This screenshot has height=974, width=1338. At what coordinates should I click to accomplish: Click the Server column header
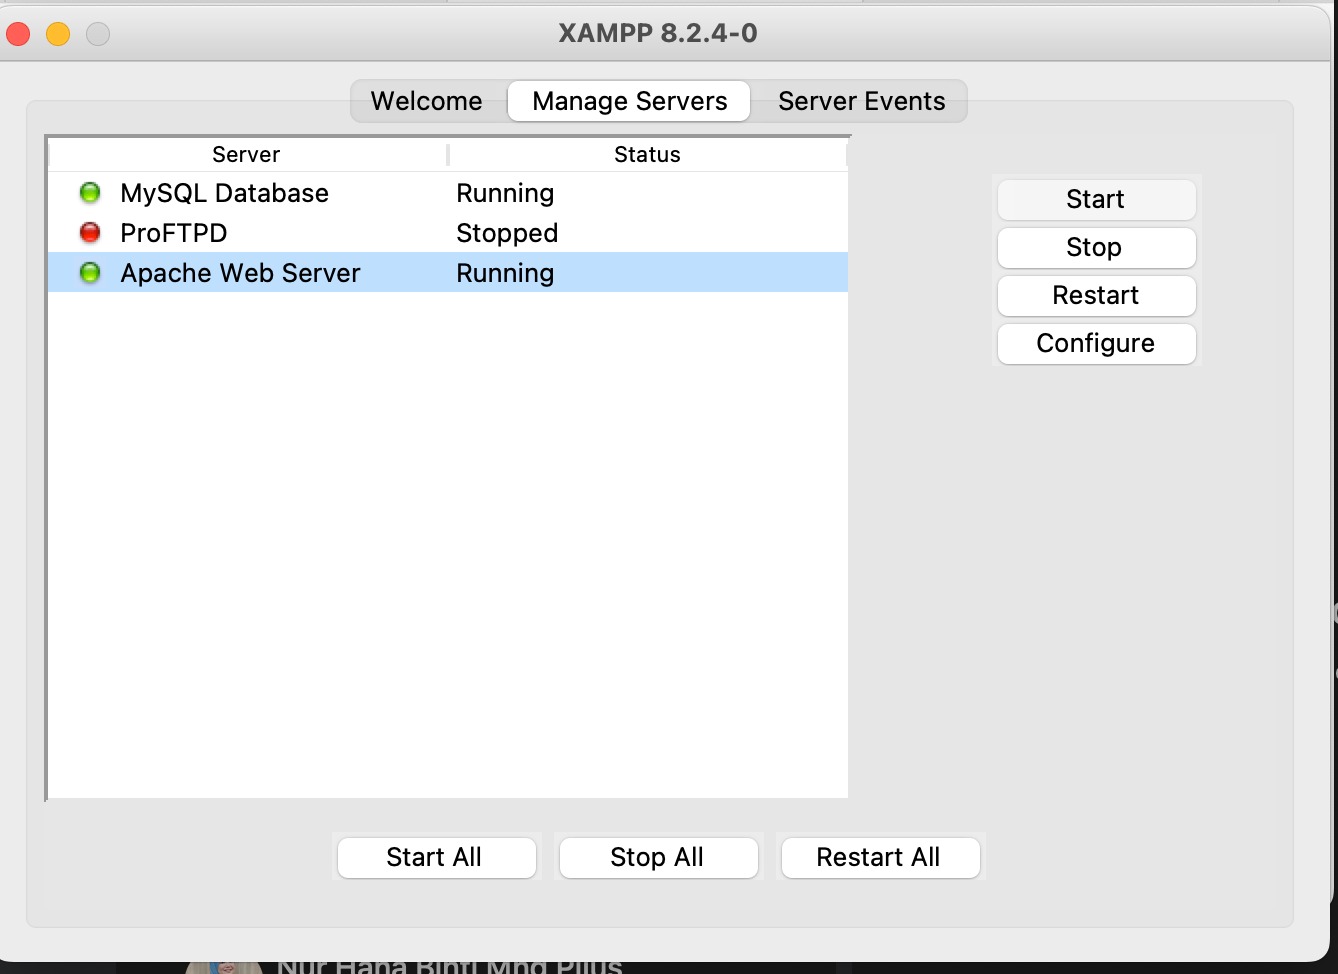[x=245, y=154]
